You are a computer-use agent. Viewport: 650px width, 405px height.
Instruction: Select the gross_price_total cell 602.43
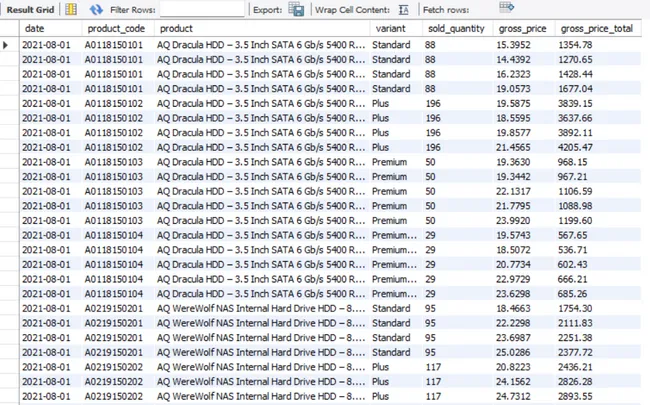[x=572, y=264]
